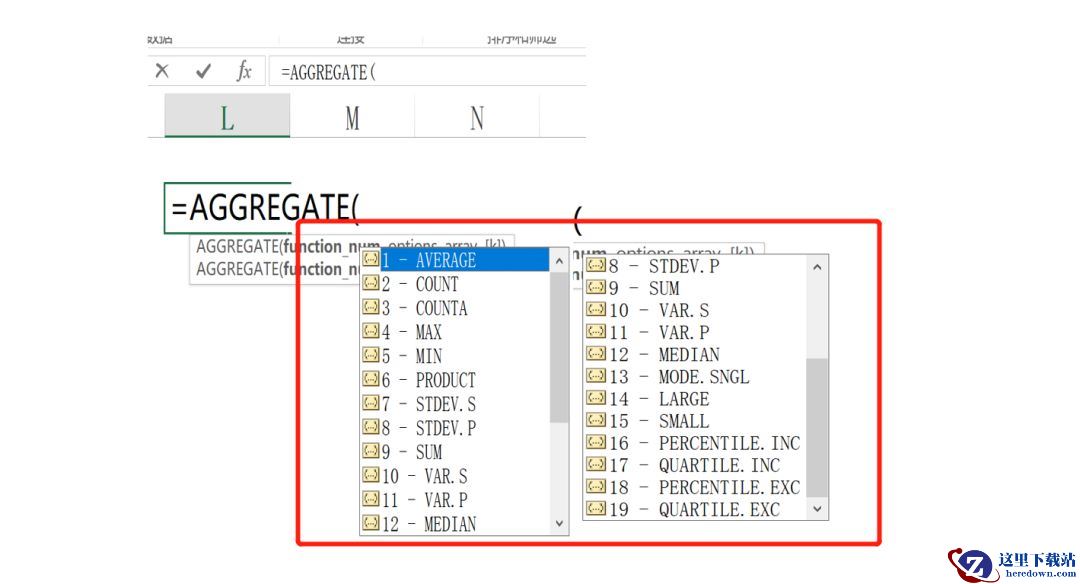
Task: Click the cell containing =AGGREGATE(
Action: click(x=227, y=208)
